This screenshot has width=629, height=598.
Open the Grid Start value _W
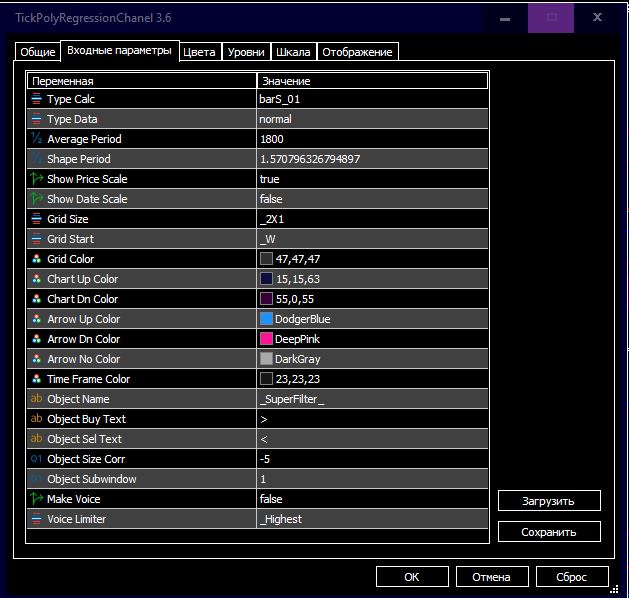coord(372,239)
